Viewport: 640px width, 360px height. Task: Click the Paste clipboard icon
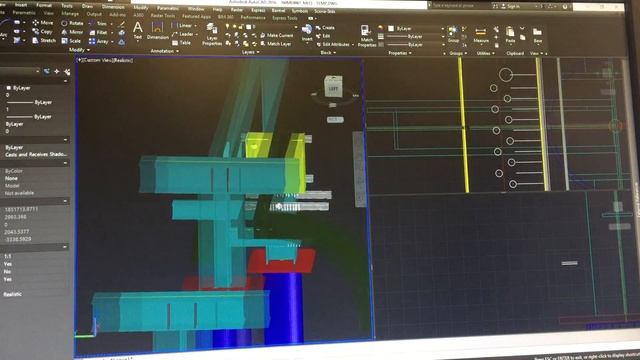[510, 32]
